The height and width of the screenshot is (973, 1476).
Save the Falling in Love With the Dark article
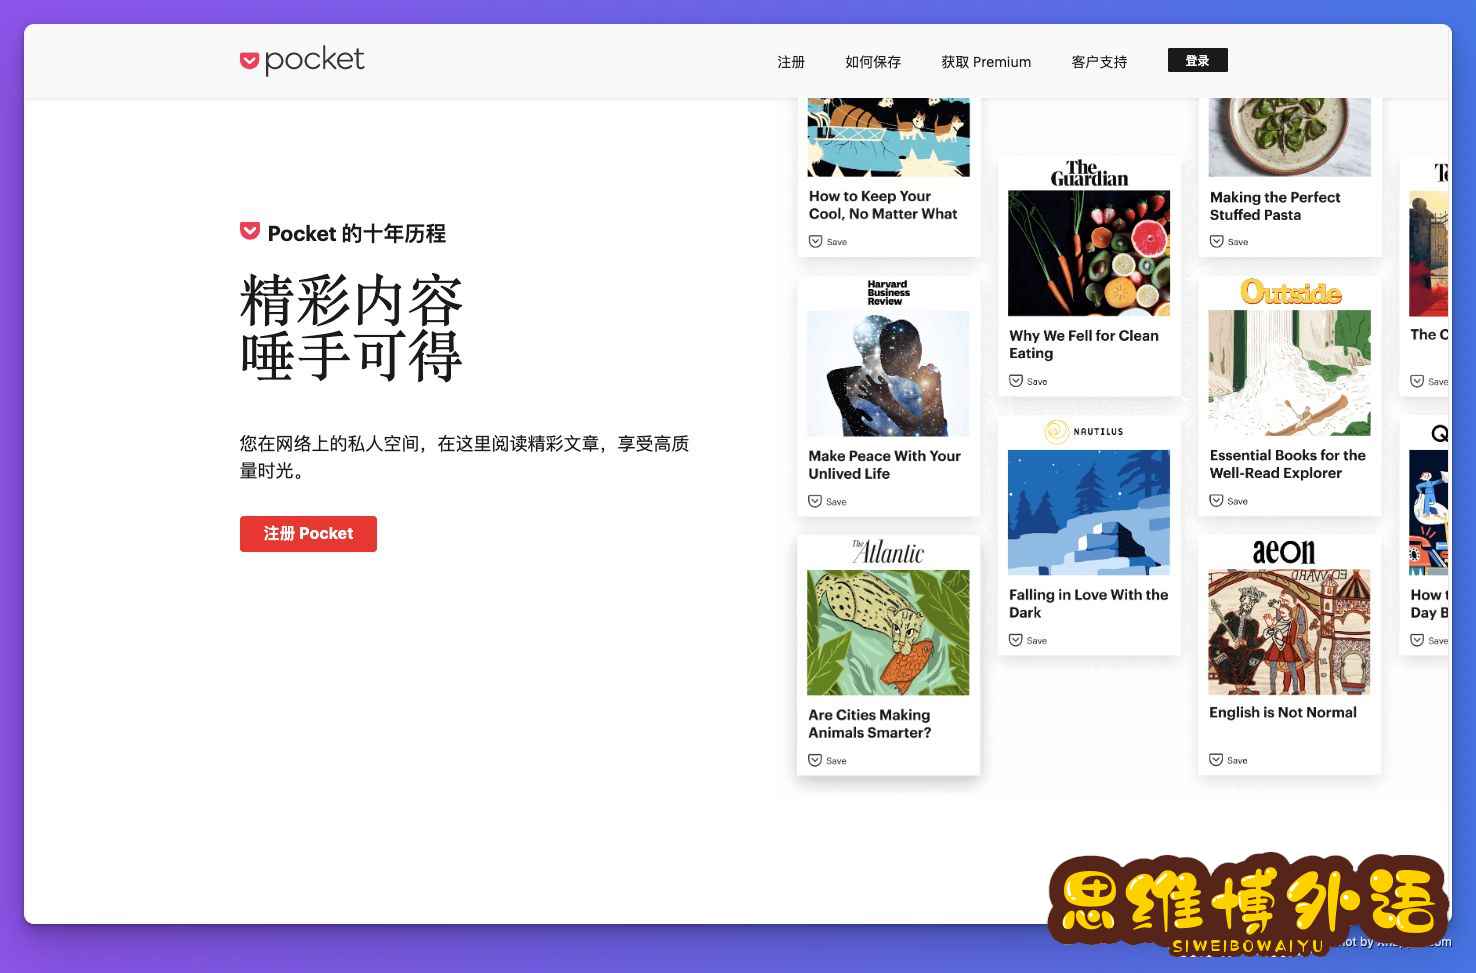tap(1028, 640)
